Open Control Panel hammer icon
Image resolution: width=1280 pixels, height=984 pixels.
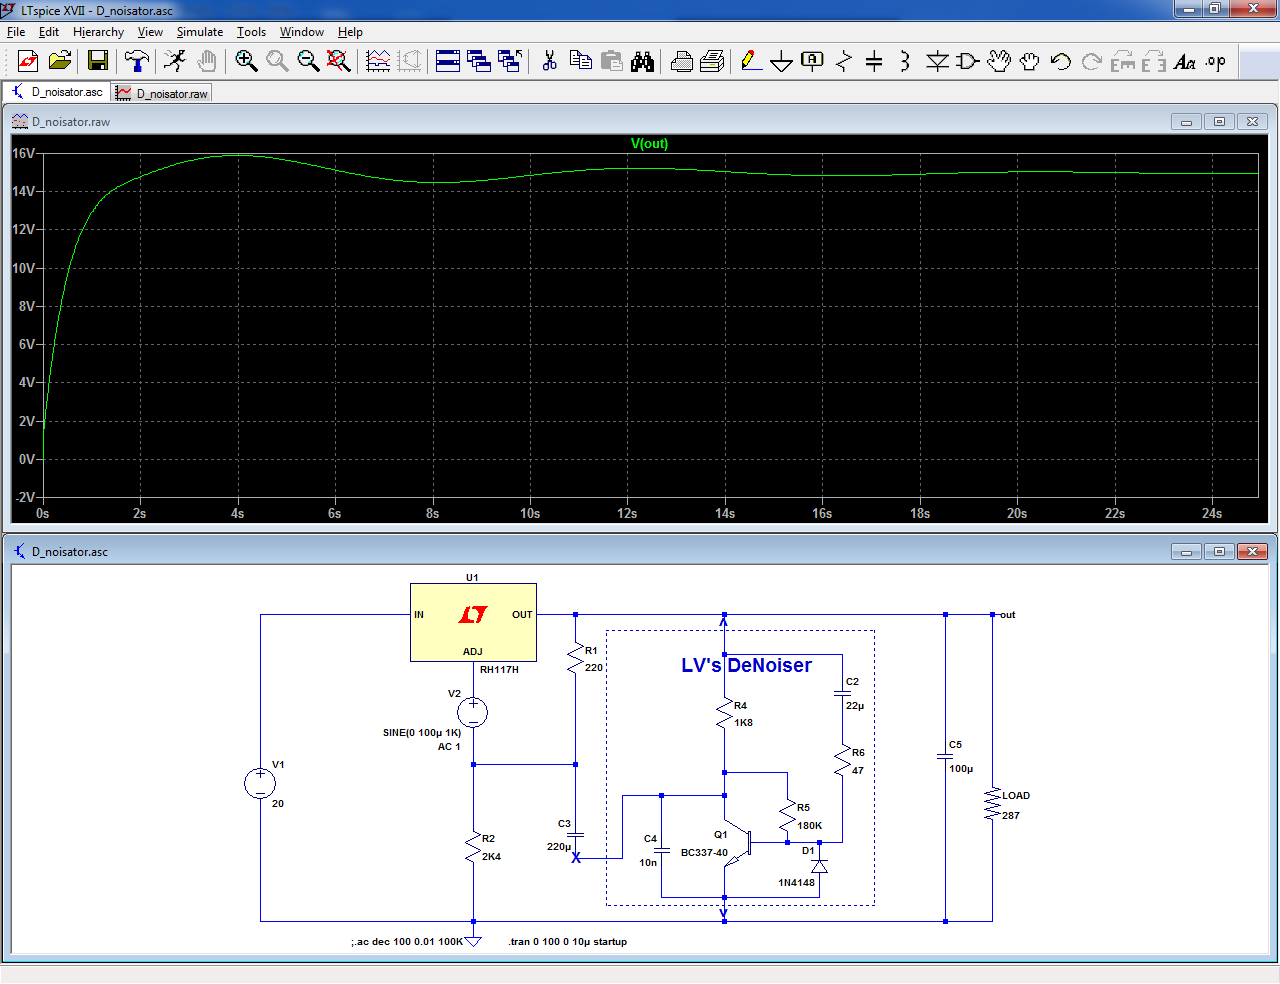[137, 62]
